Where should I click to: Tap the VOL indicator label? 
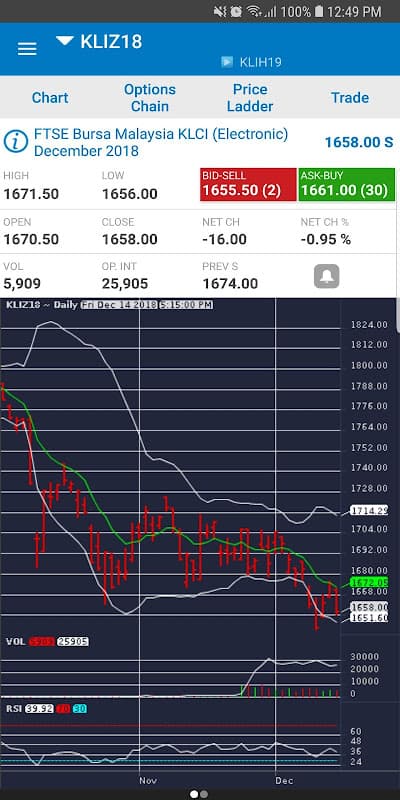click(15, 641)
